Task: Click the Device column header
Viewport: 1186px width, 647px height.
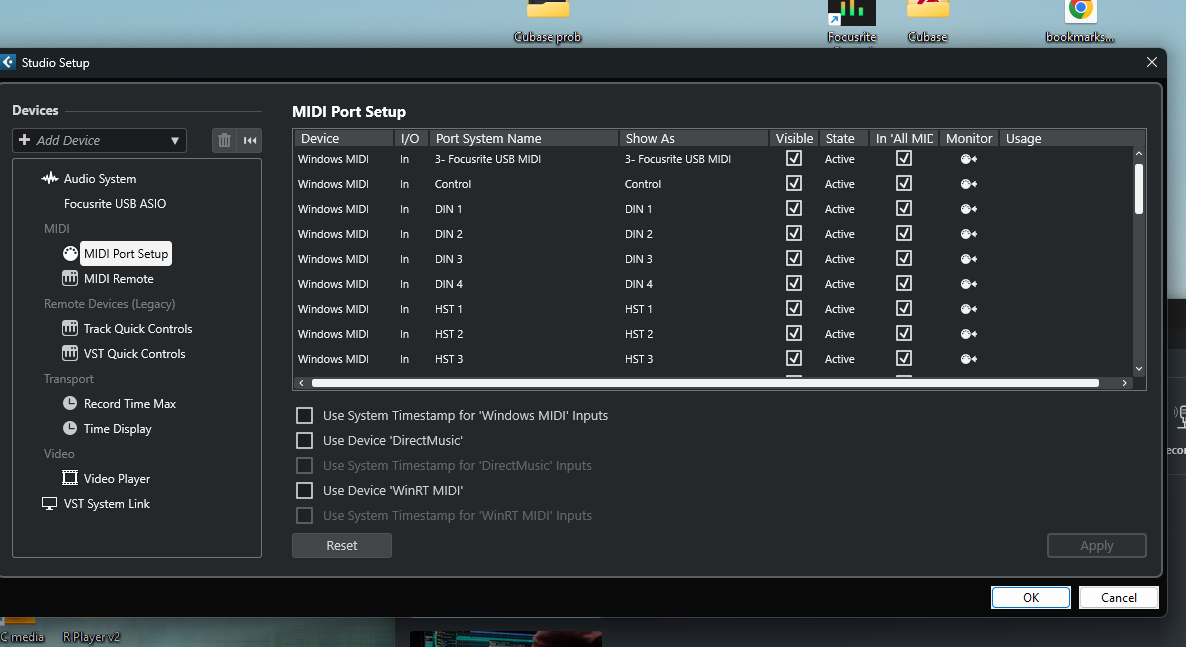Action: [343, 138]
